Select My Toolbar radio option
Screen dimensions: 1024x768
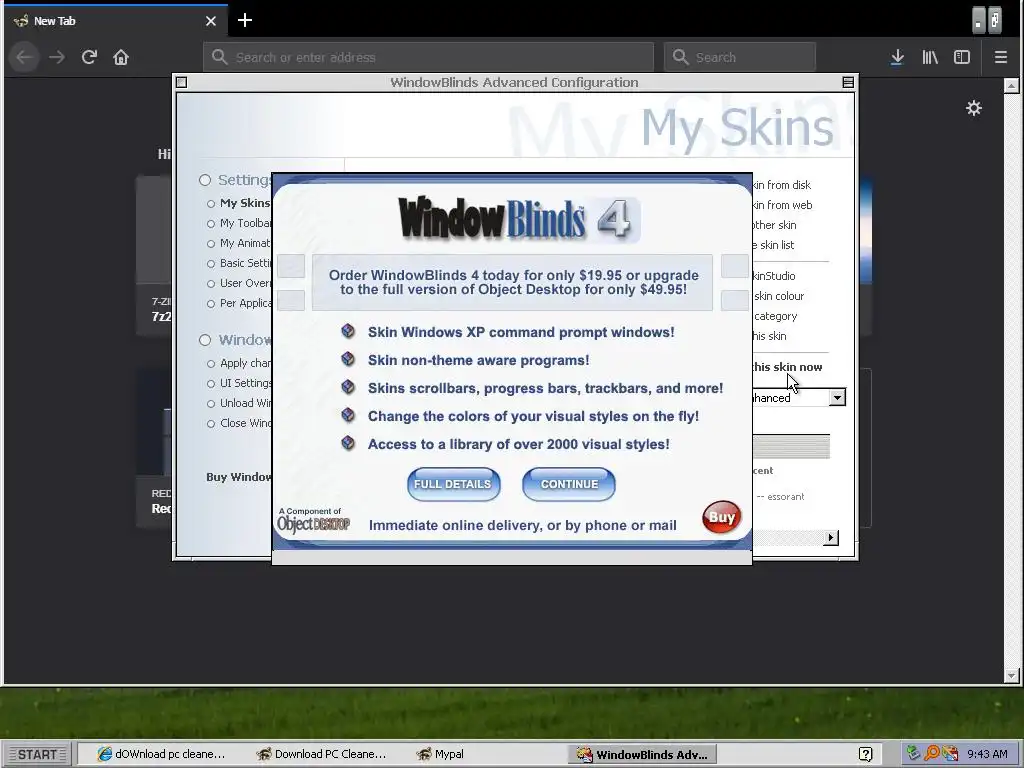coord(211,224)
